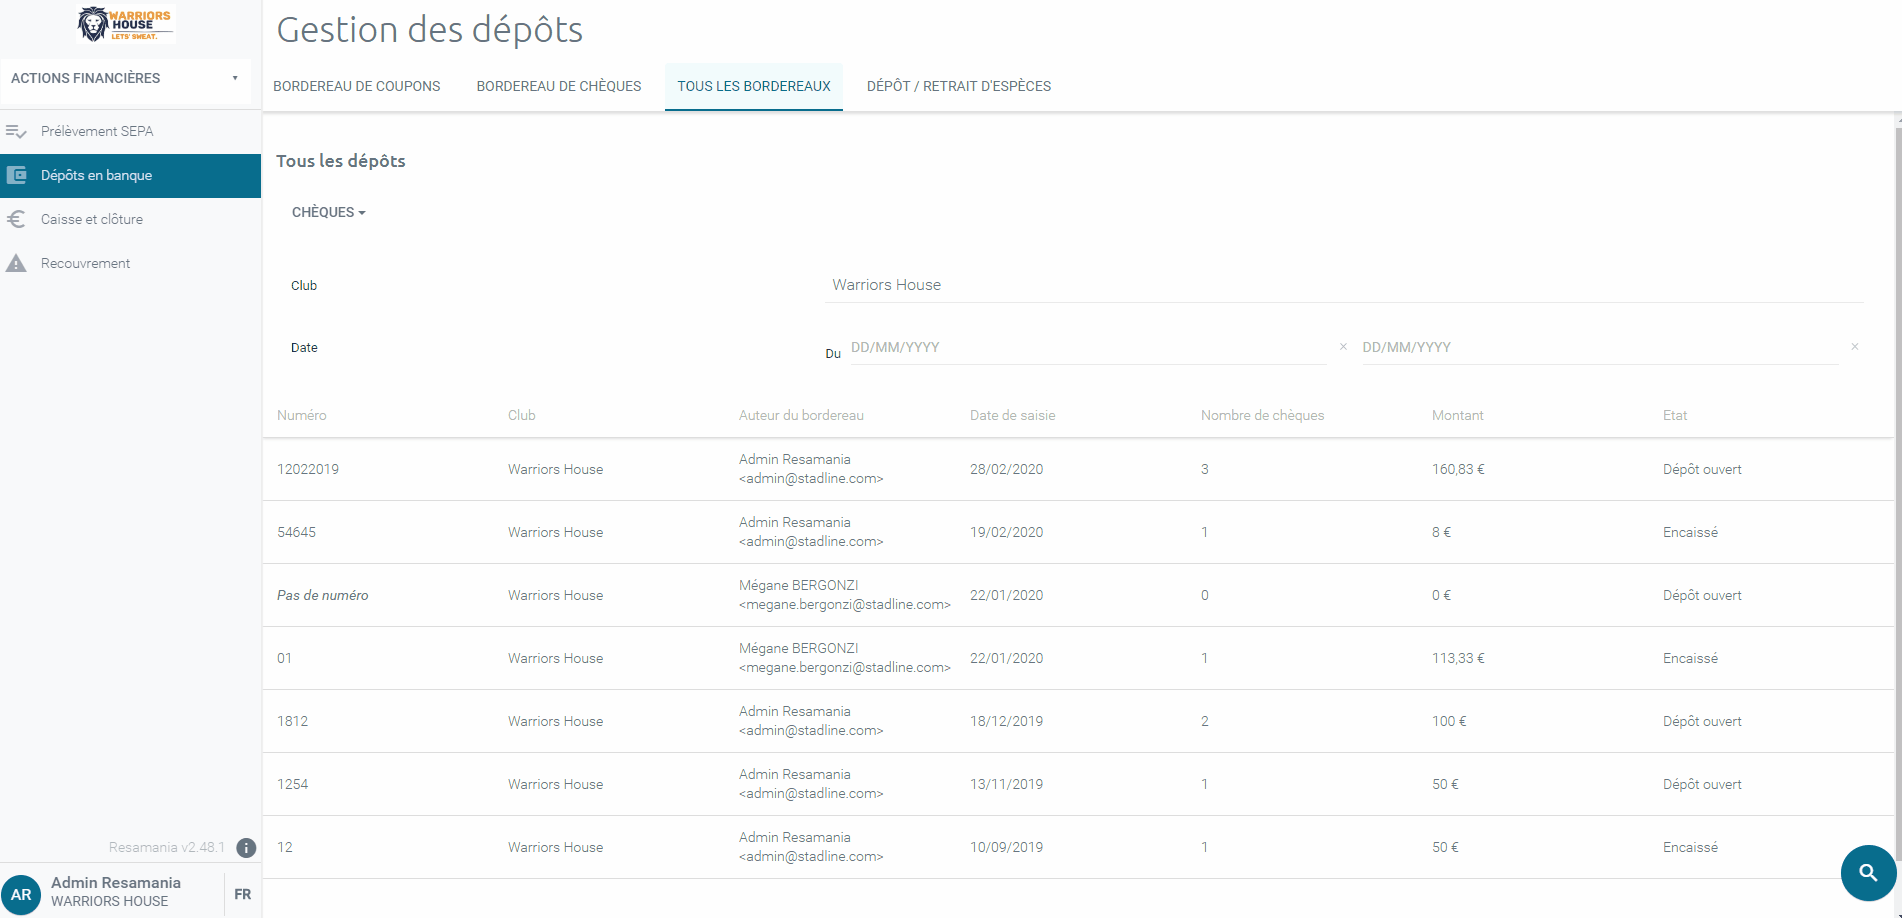Open the Resamania version info icon
1902x918 pixels.
click(246, 848)
